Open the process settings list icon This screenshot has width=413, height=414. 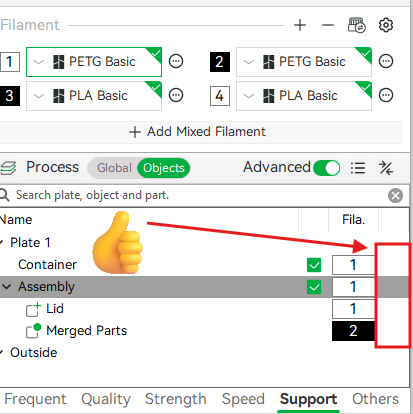[x=358, y=168]
